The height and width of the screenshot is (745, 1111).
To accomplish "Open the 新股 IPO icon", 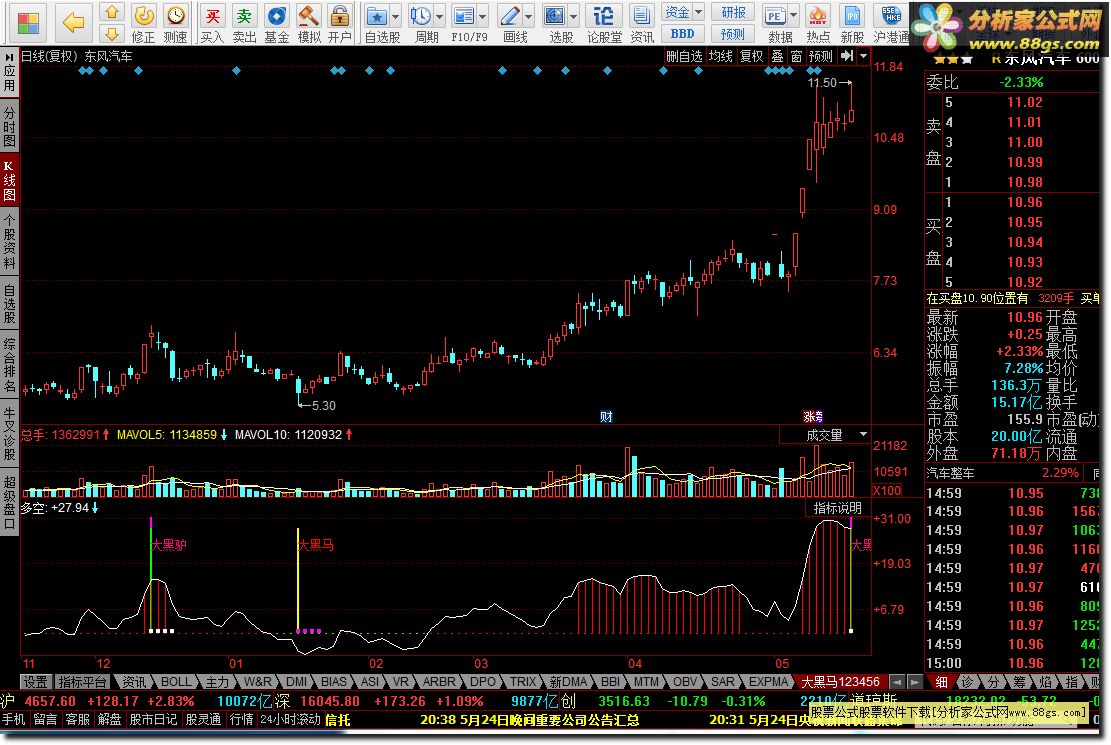I will click(852, 23).
